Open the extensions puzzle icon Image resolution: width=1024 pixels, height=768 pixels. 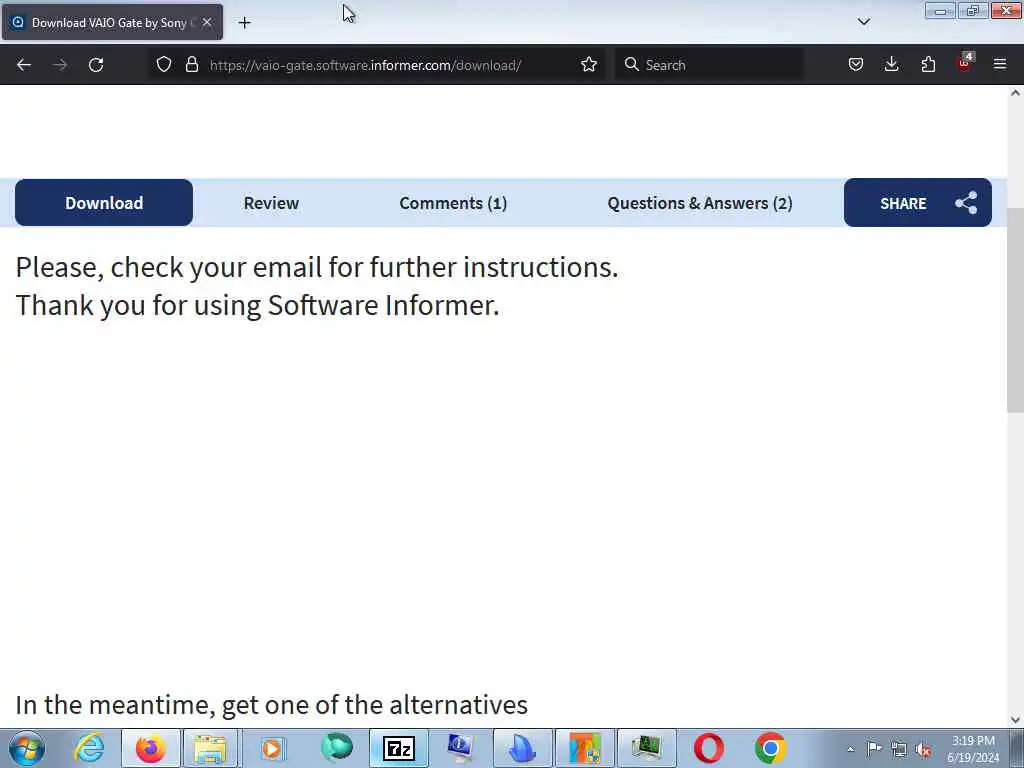pos(928,65)
